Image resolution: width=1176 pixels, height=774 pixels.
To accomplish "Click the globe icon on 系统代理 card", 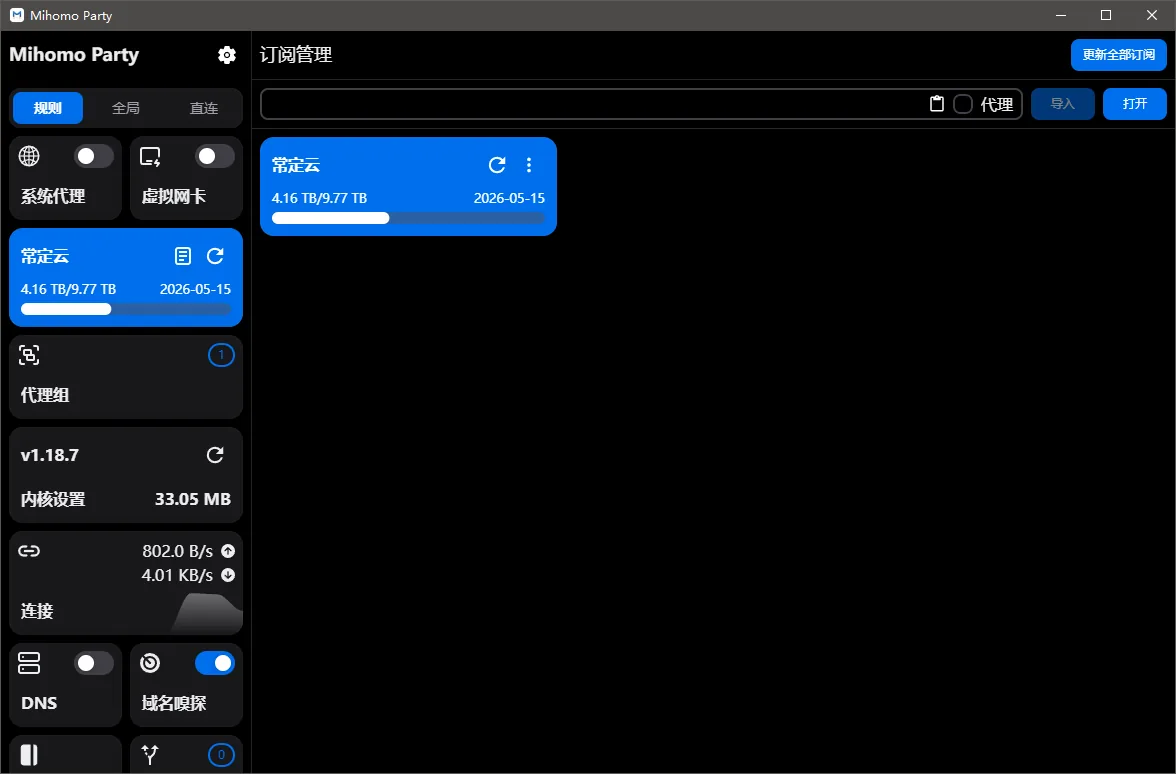I will 29,156.
